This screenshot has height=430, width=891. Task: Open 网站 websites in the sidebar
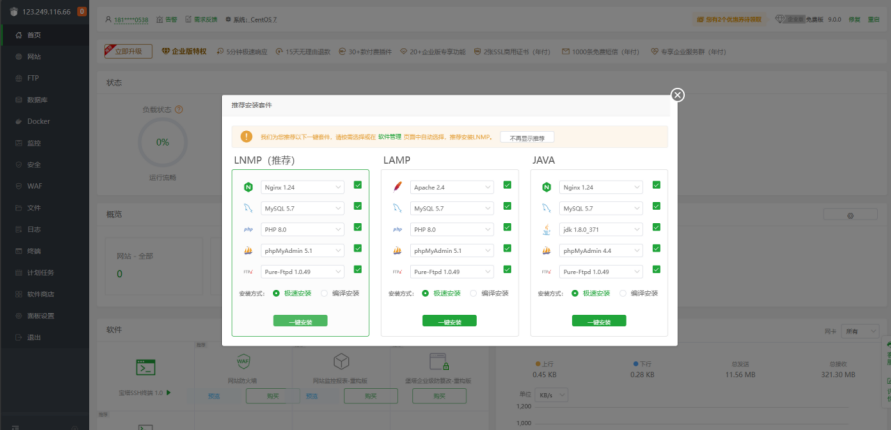(44, 57)
